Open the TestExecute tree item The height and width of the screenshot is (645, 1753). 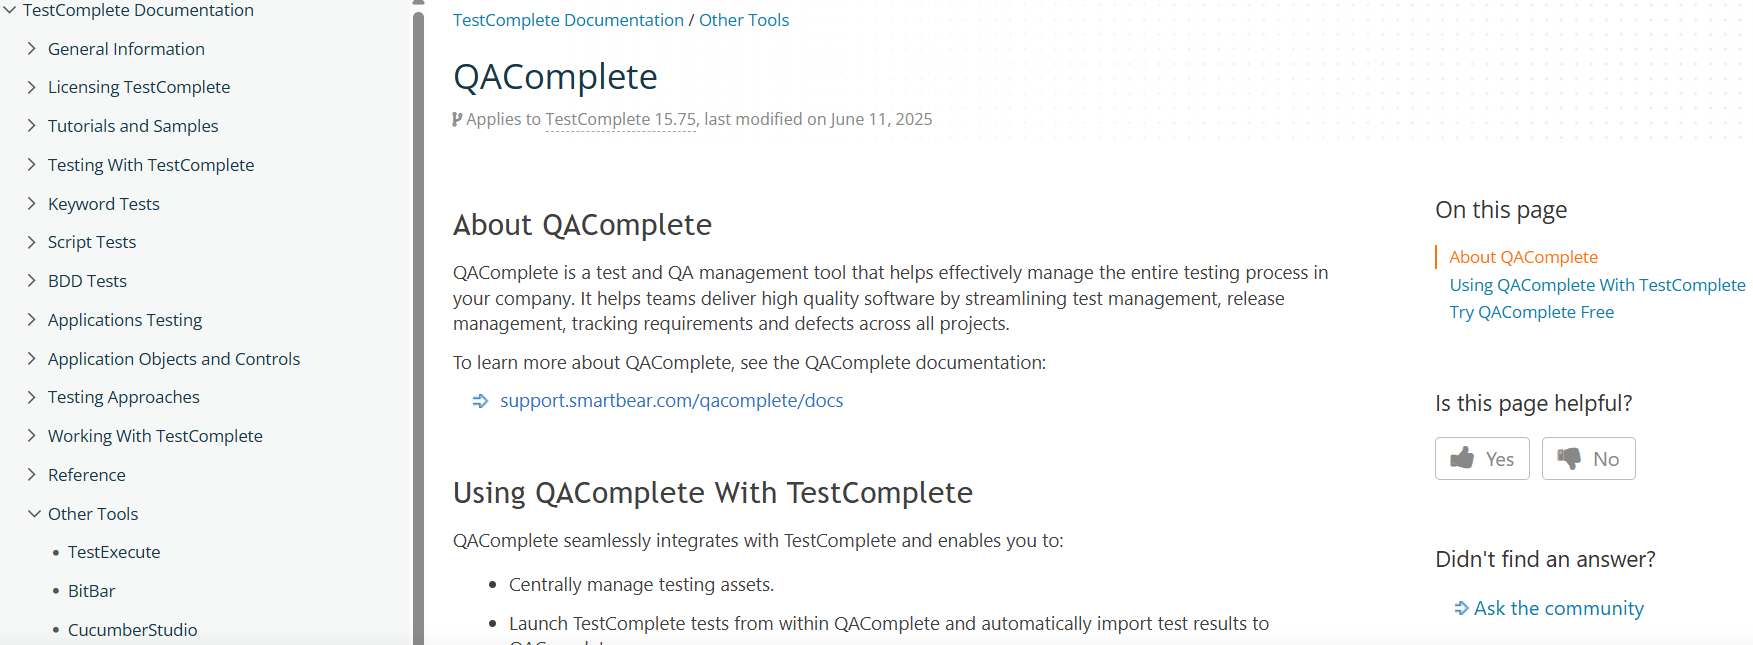[x=114, y=552]
